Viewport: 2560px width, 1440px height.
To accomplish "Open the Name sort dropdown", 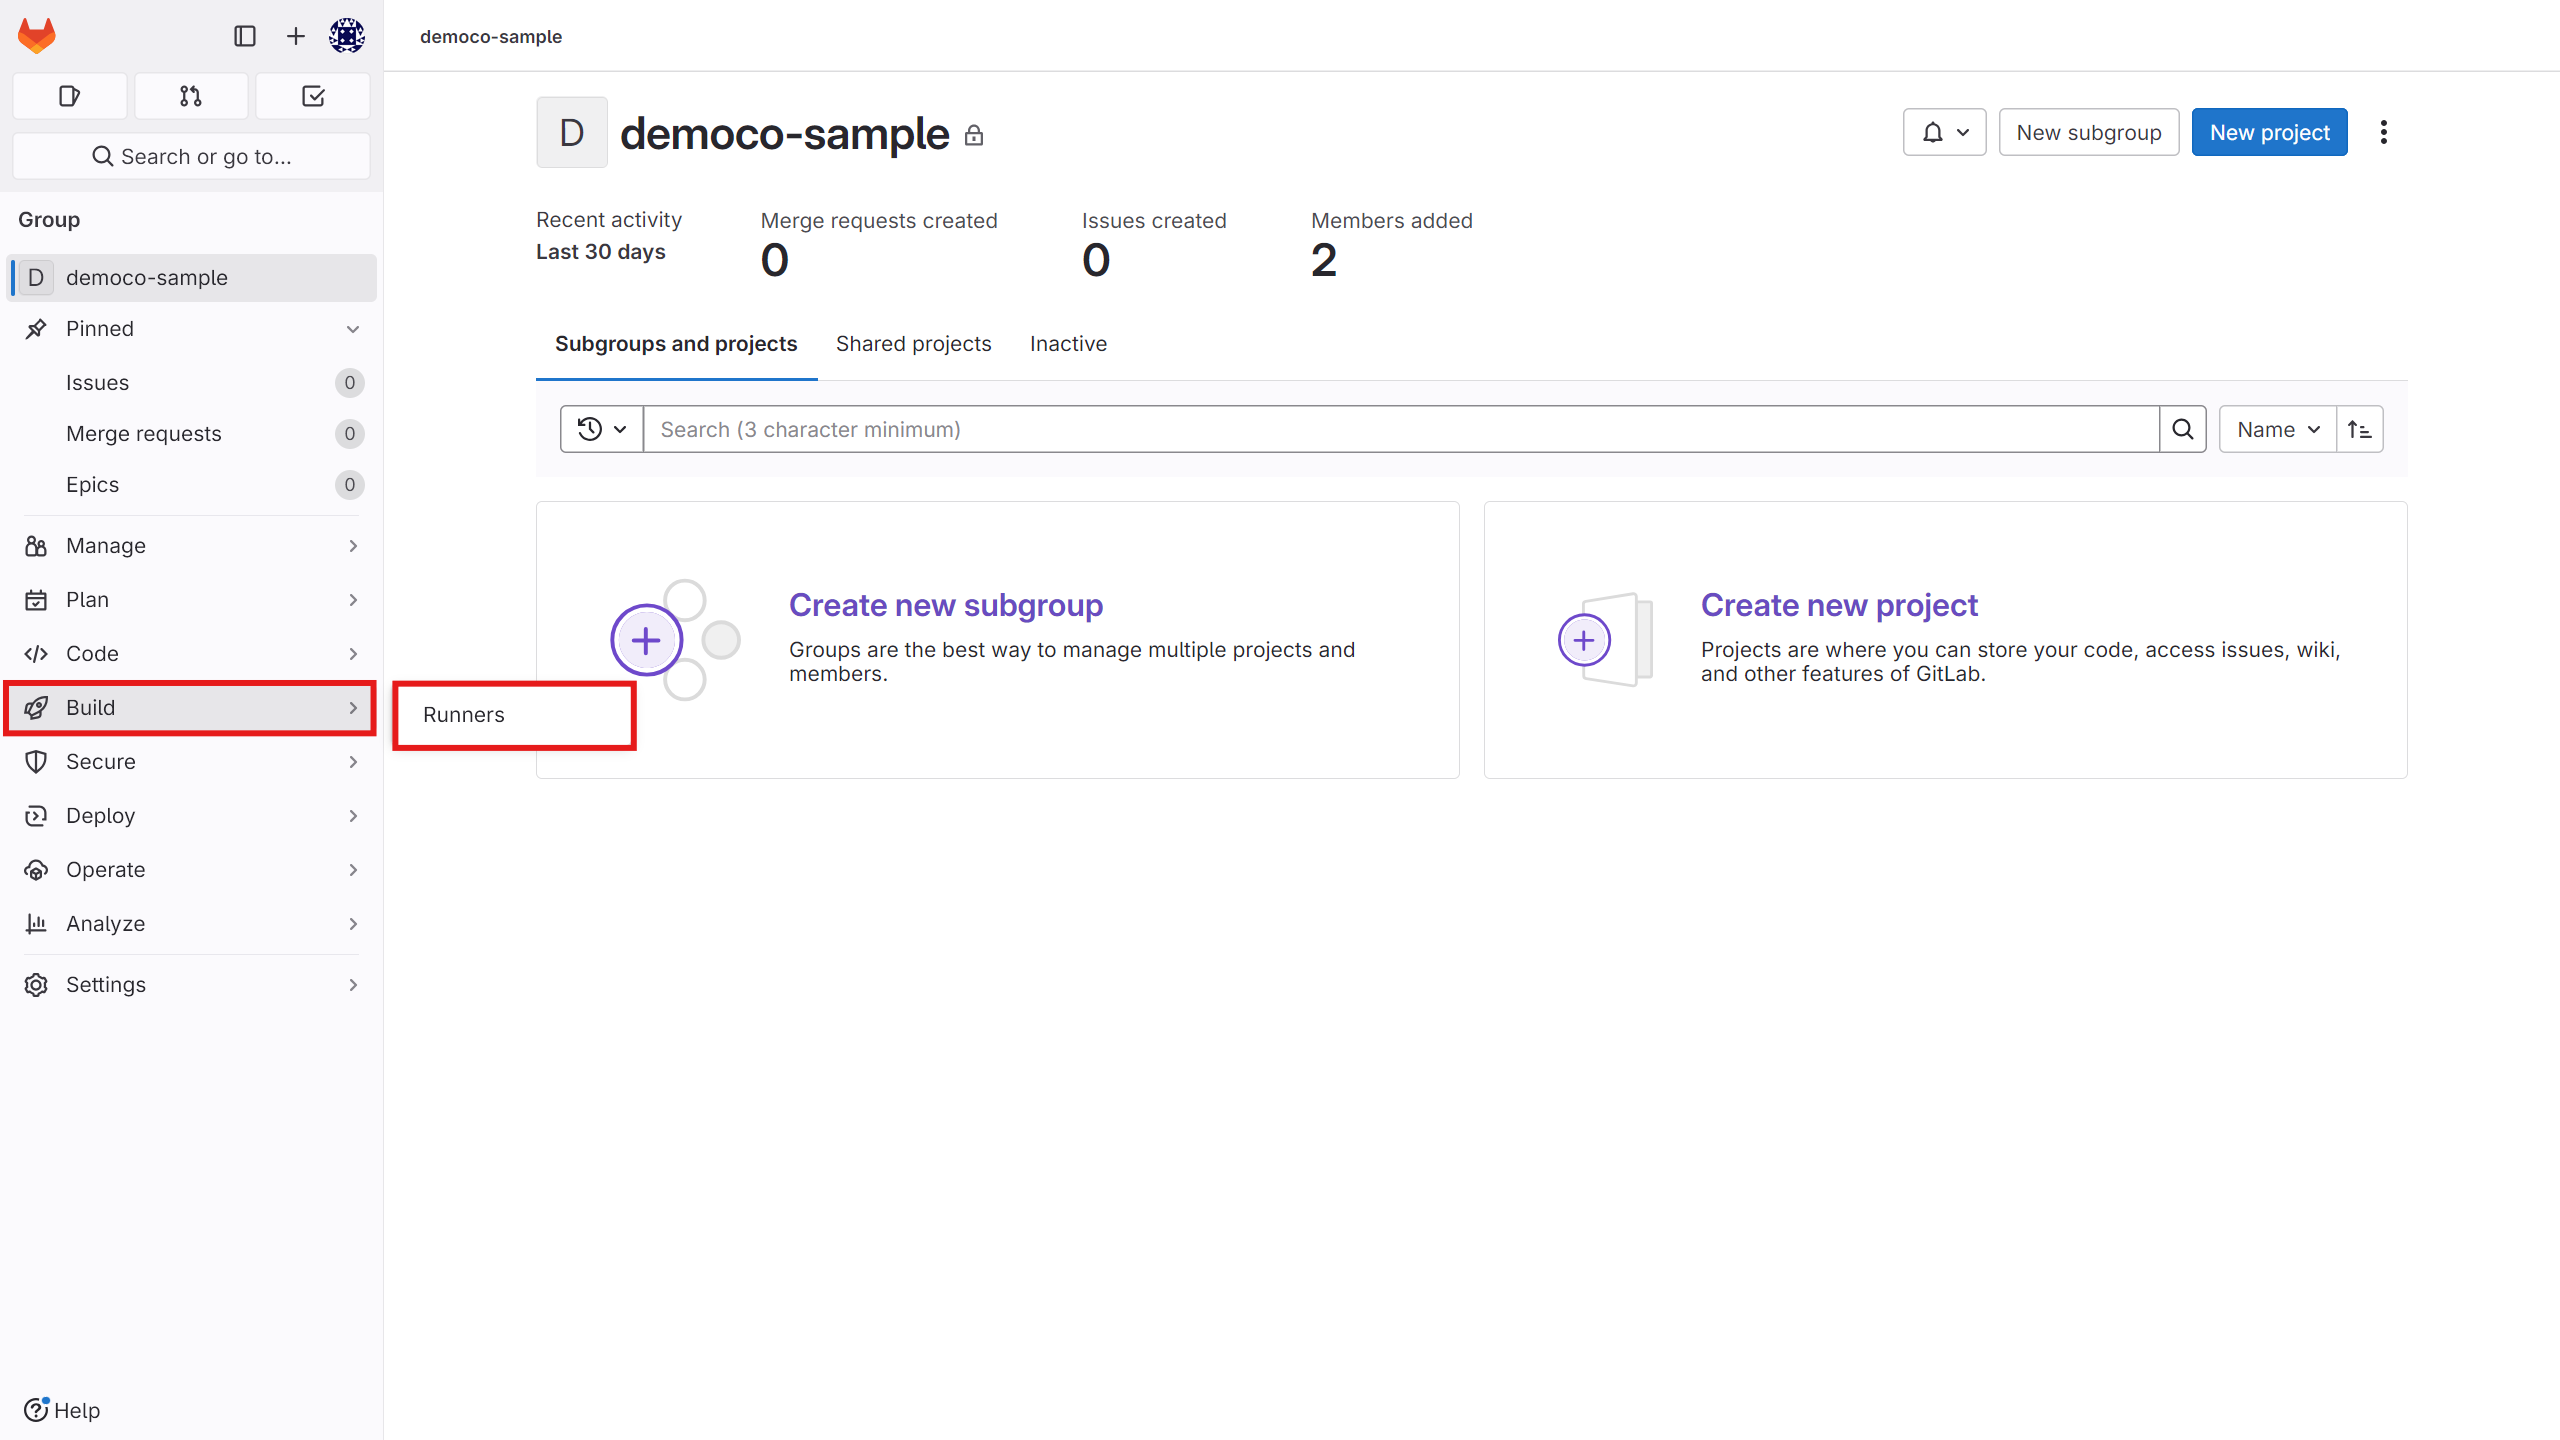I will (2277, 429).
